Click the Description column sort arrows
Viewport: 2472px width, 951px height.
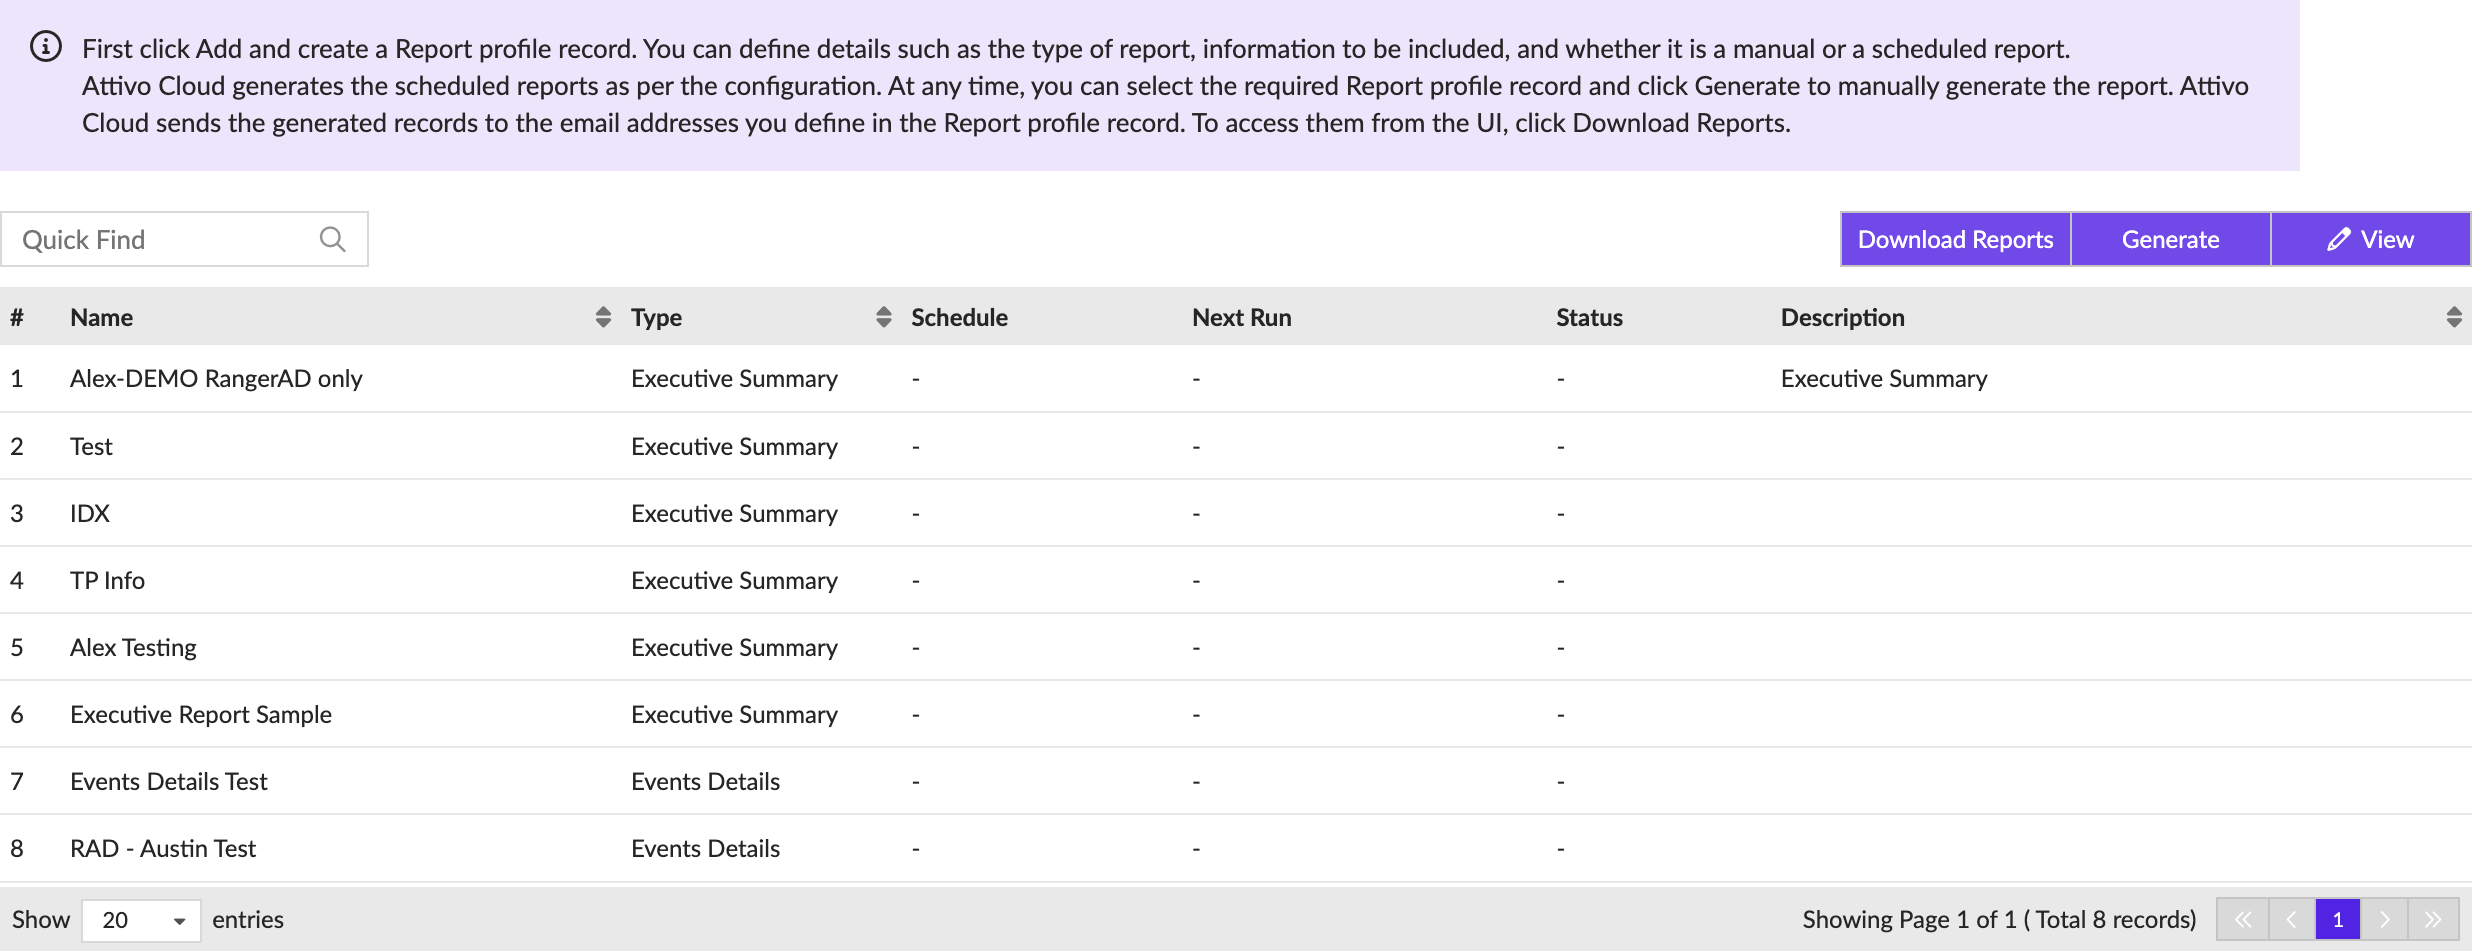pos(2453,317)
